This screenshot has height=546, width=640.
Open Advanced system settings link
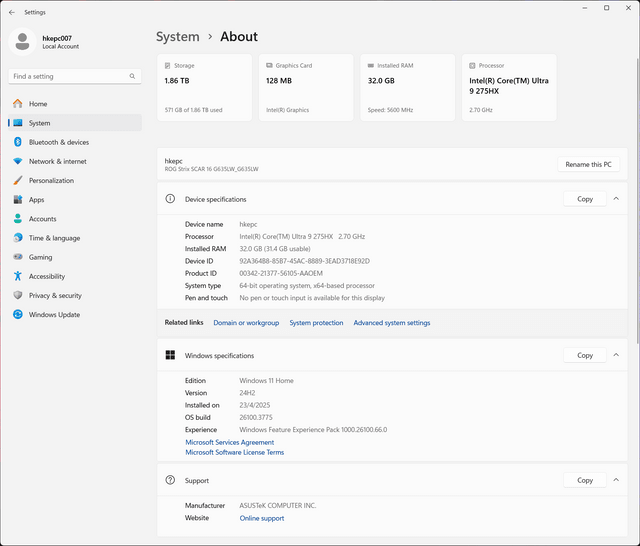tap(392, 323)
